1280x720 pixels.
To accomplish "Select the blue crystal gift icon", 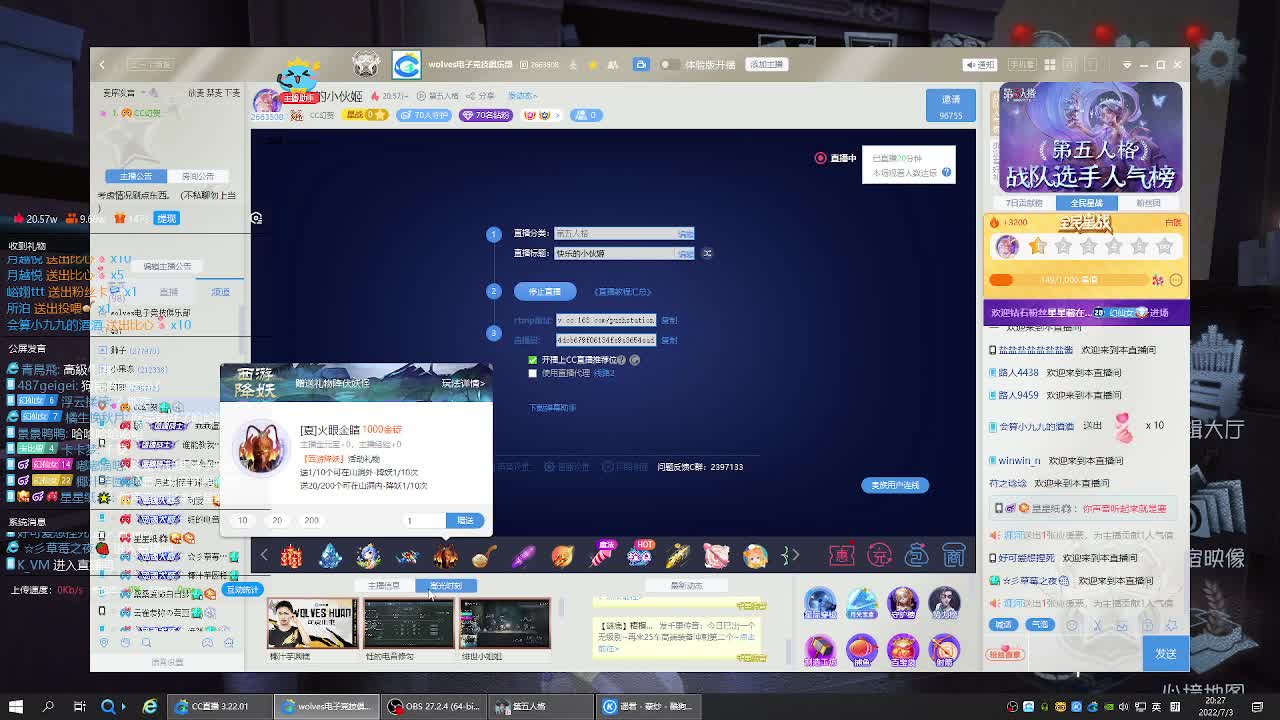I will click(330, 555).
